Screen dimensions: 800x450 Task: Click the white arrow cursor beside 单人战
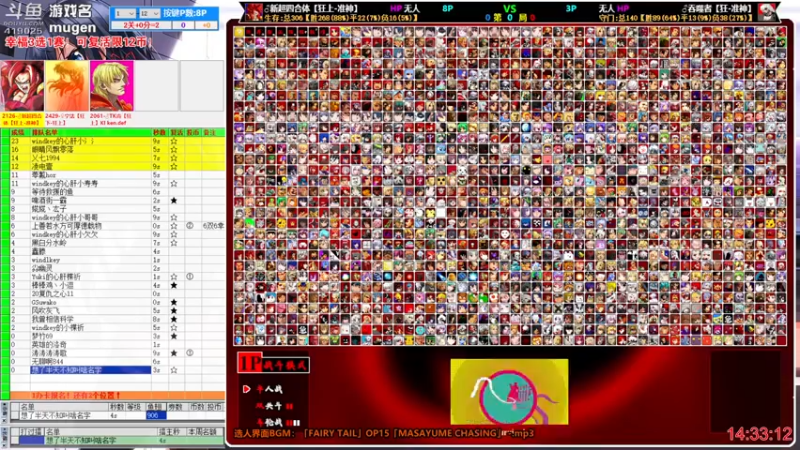click(x=246, y=389)
